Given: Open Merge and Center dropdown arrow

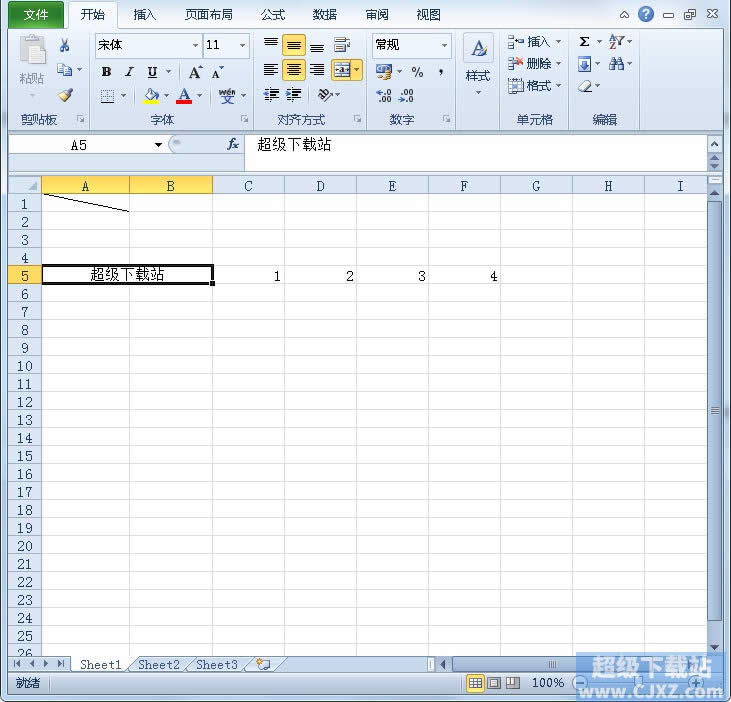Looking at the screenshot, I should tap(357, 70).
